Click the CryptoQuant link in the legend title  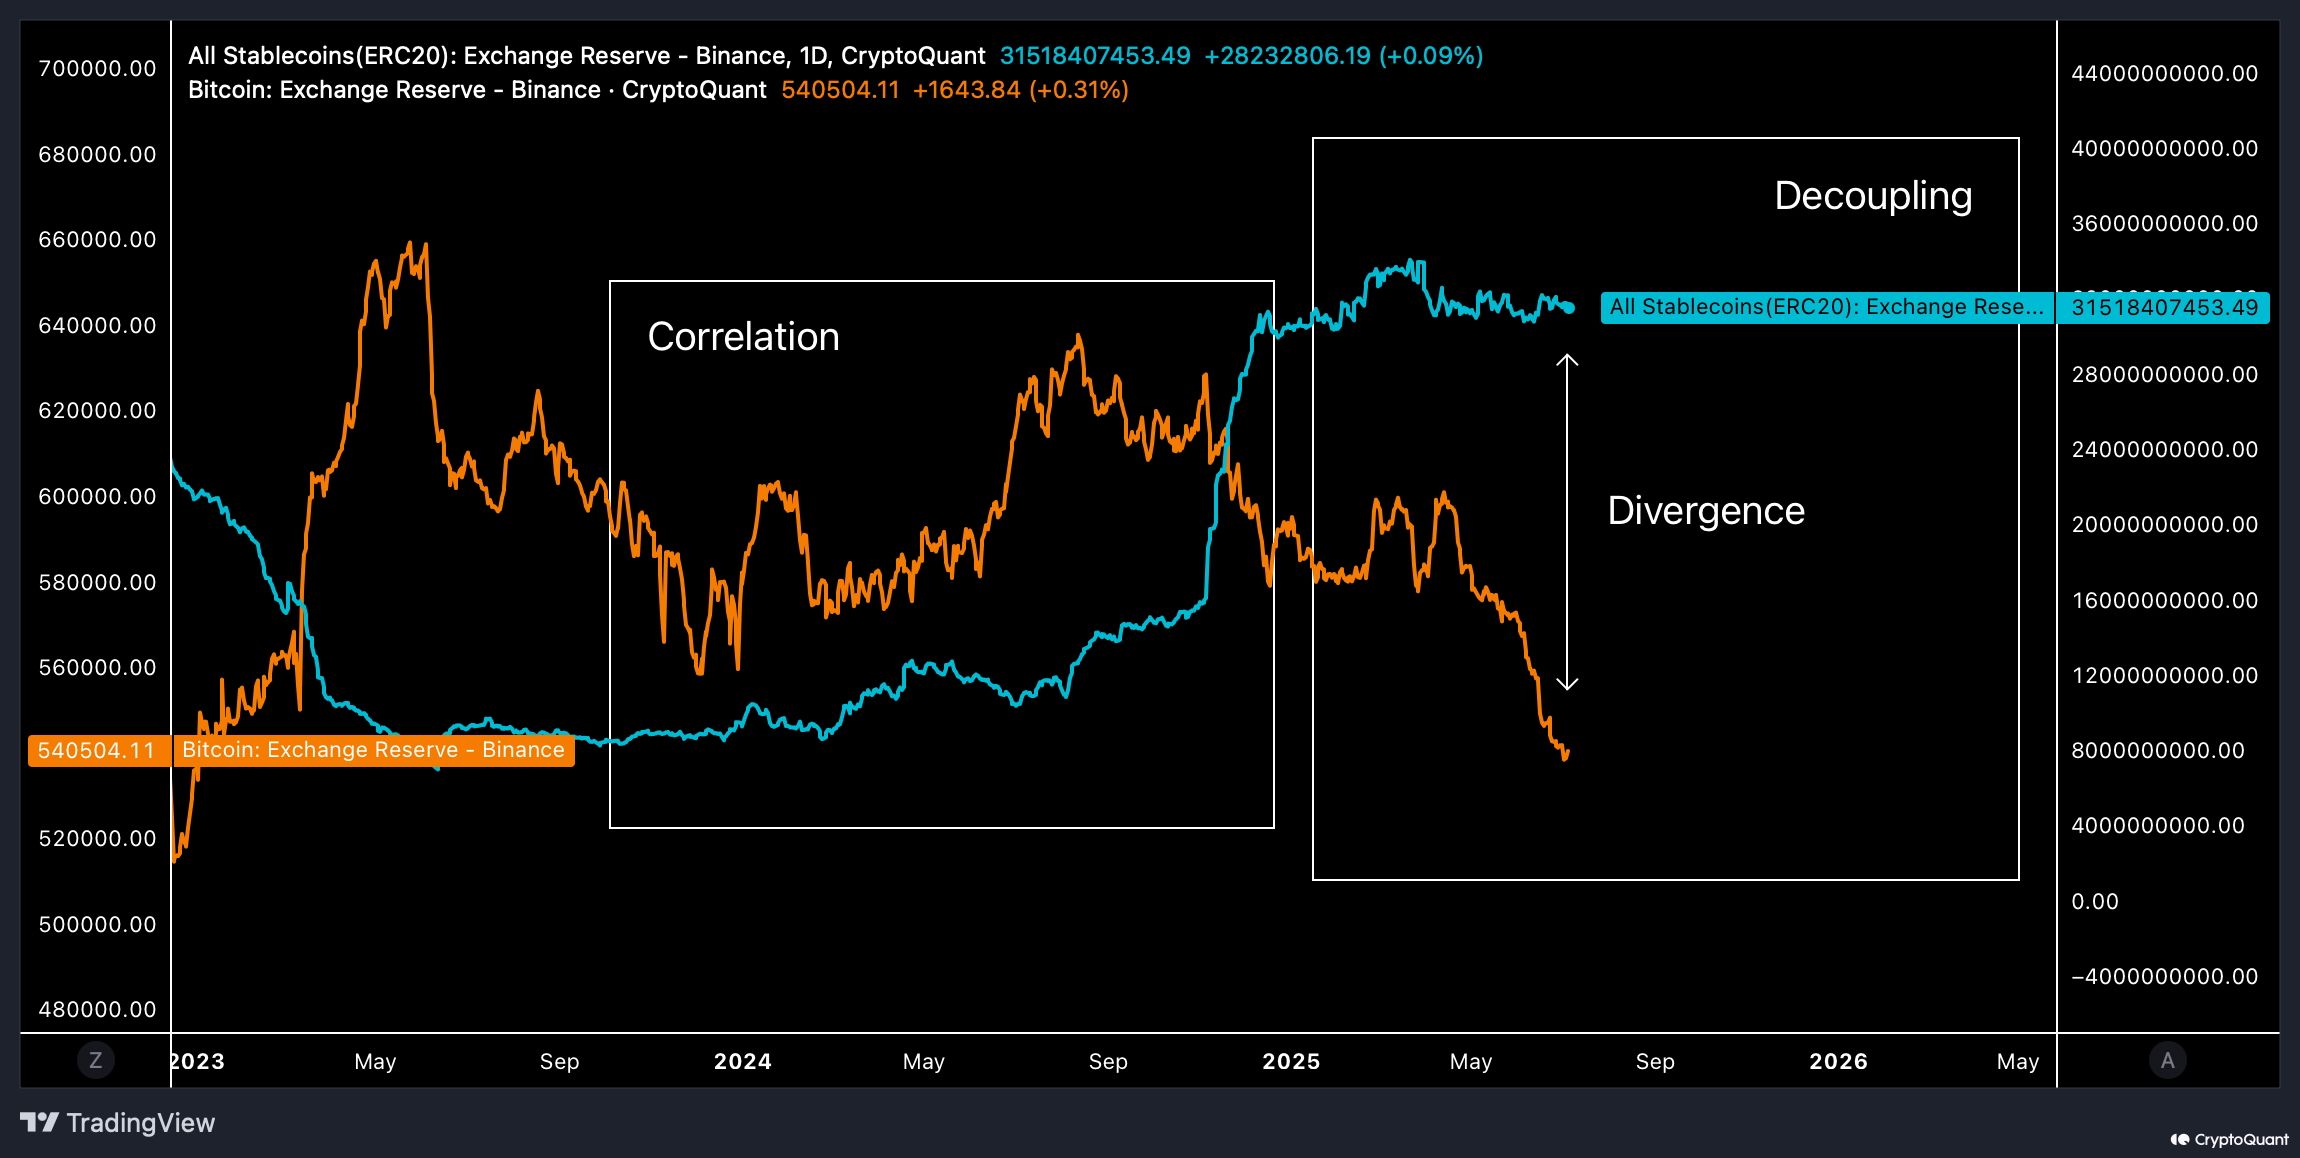pyautogui.click(x=913, y=56)
